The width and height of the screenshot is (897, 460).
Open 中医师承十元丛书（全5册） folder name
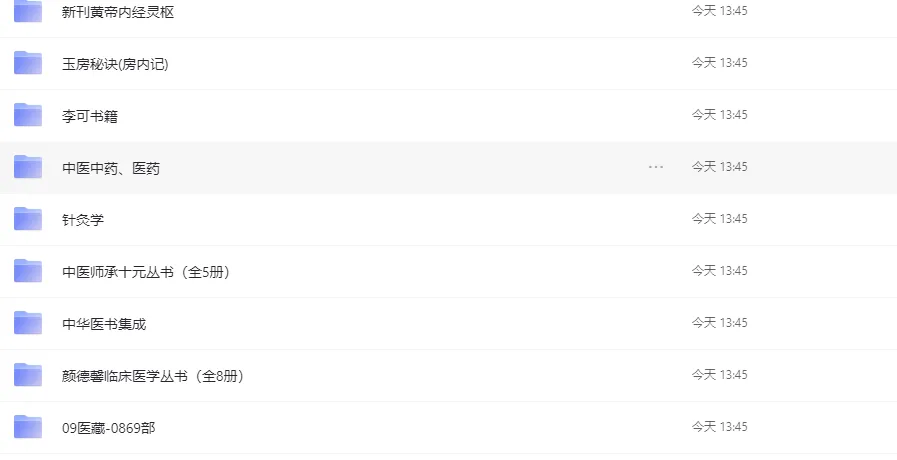point(146,272)
